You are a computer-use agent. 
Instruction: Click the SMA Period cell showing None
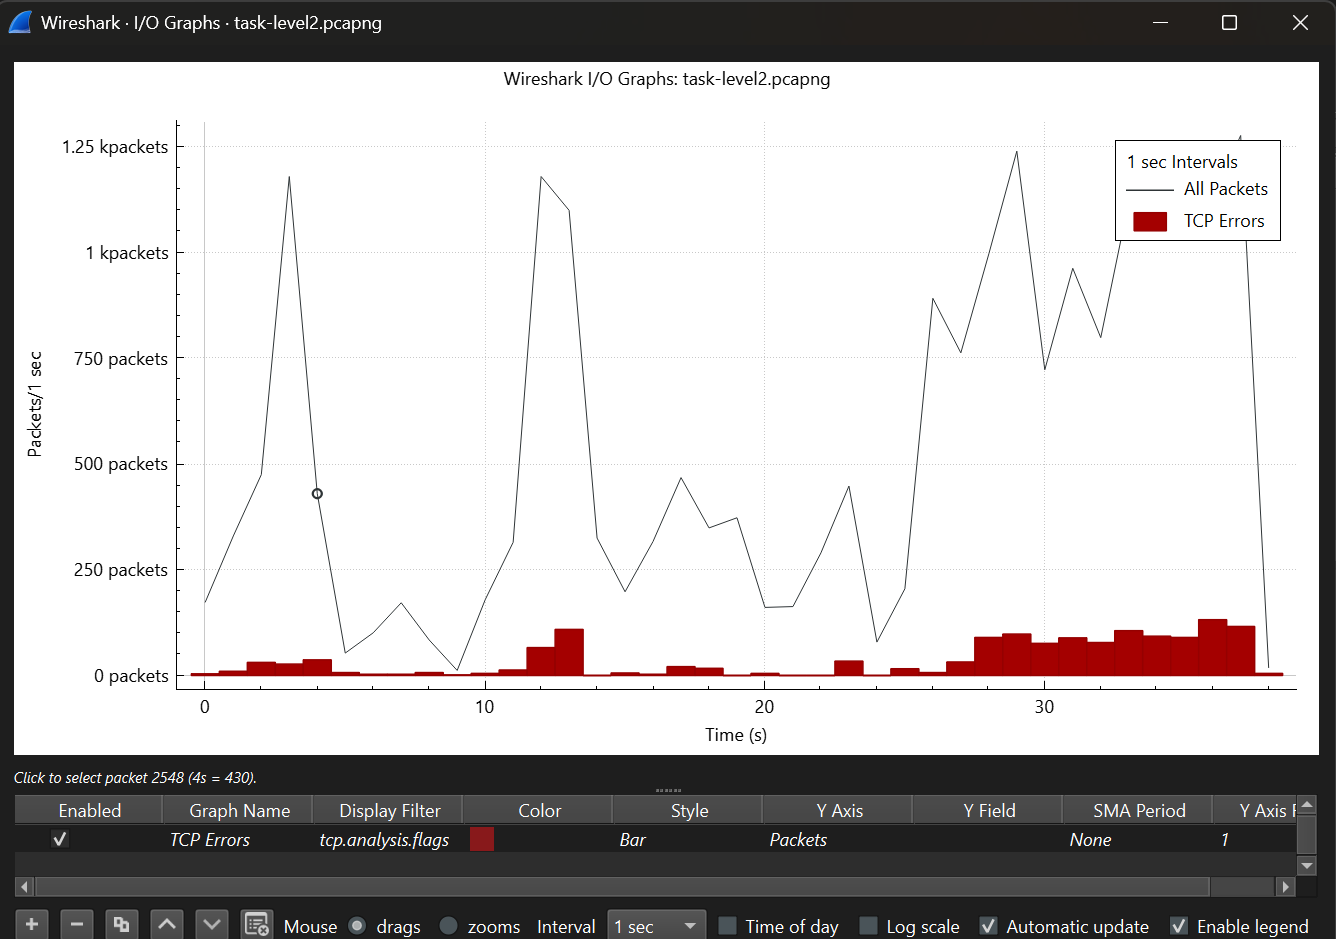[1137, 839]
